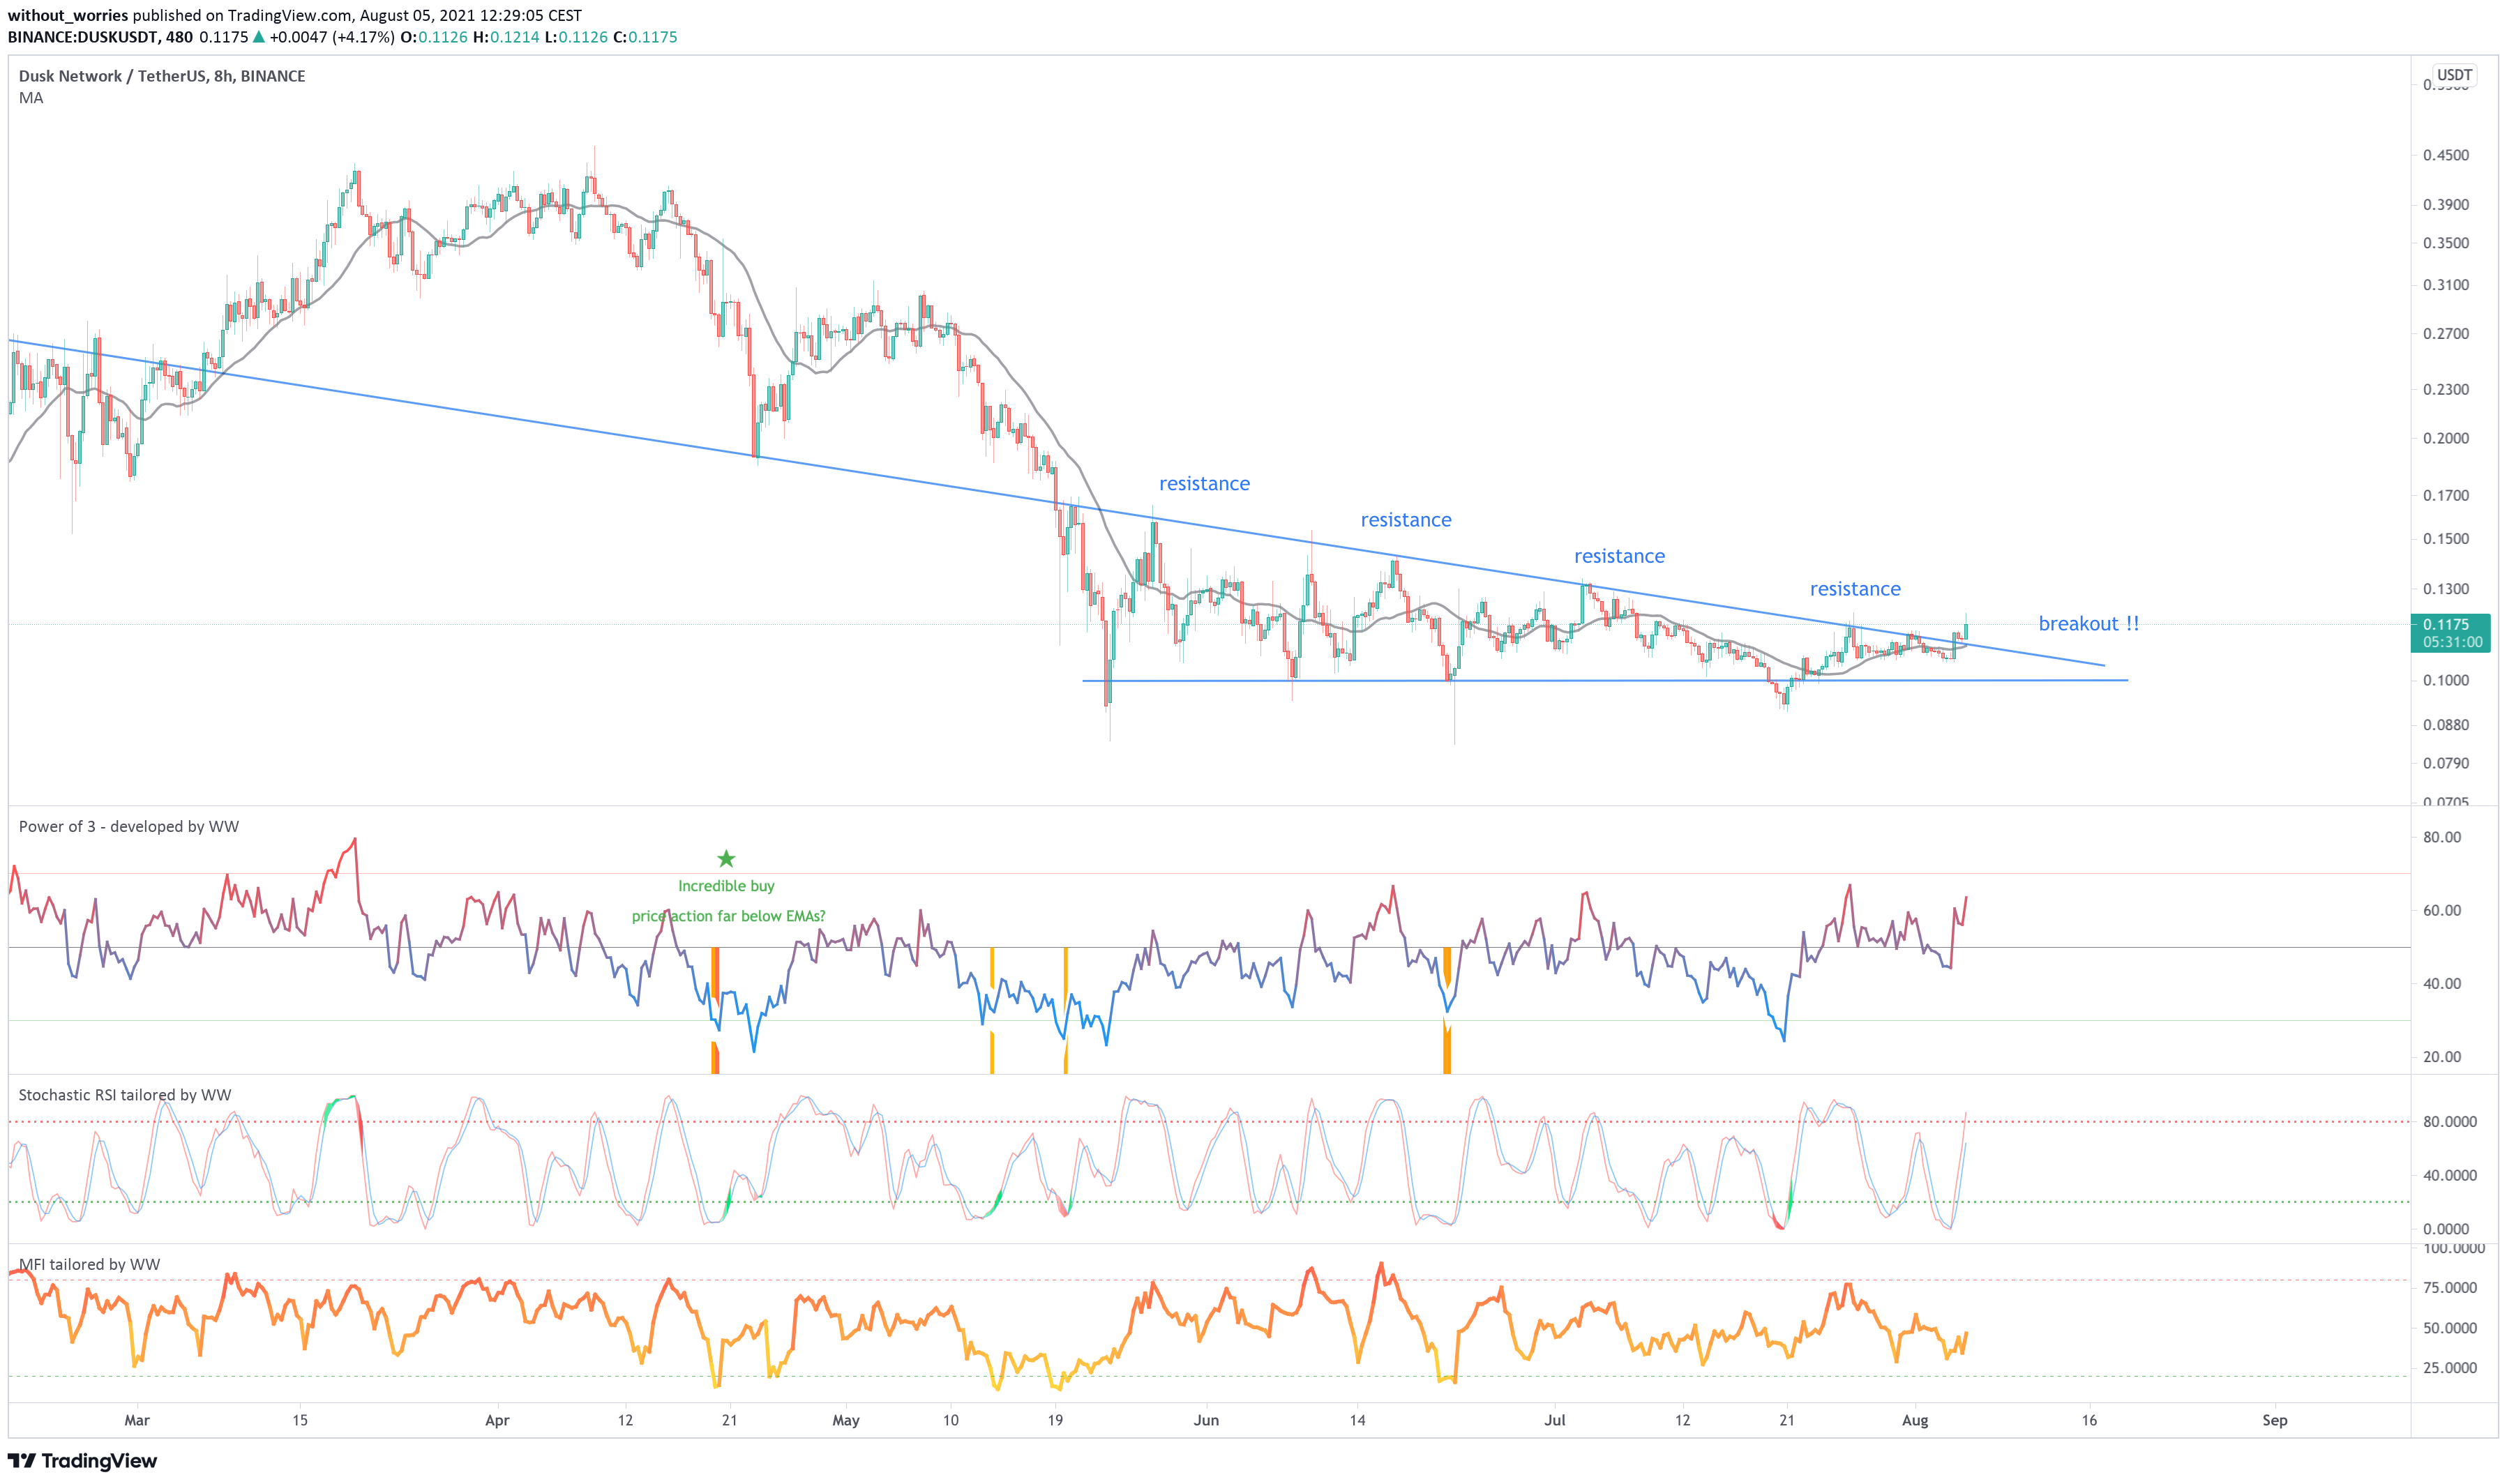Click the 'without_worries' author name in the header
2507x1484 pixels.
pos(68,15)
